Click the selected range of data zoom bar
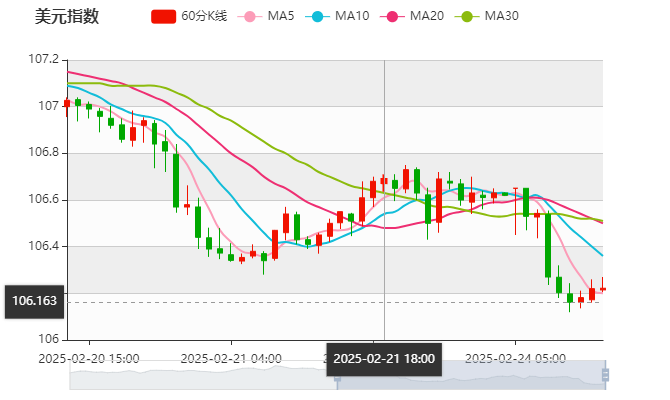Image resolution: width=670 pixels, height=400 pixels. tap(471, 375)
